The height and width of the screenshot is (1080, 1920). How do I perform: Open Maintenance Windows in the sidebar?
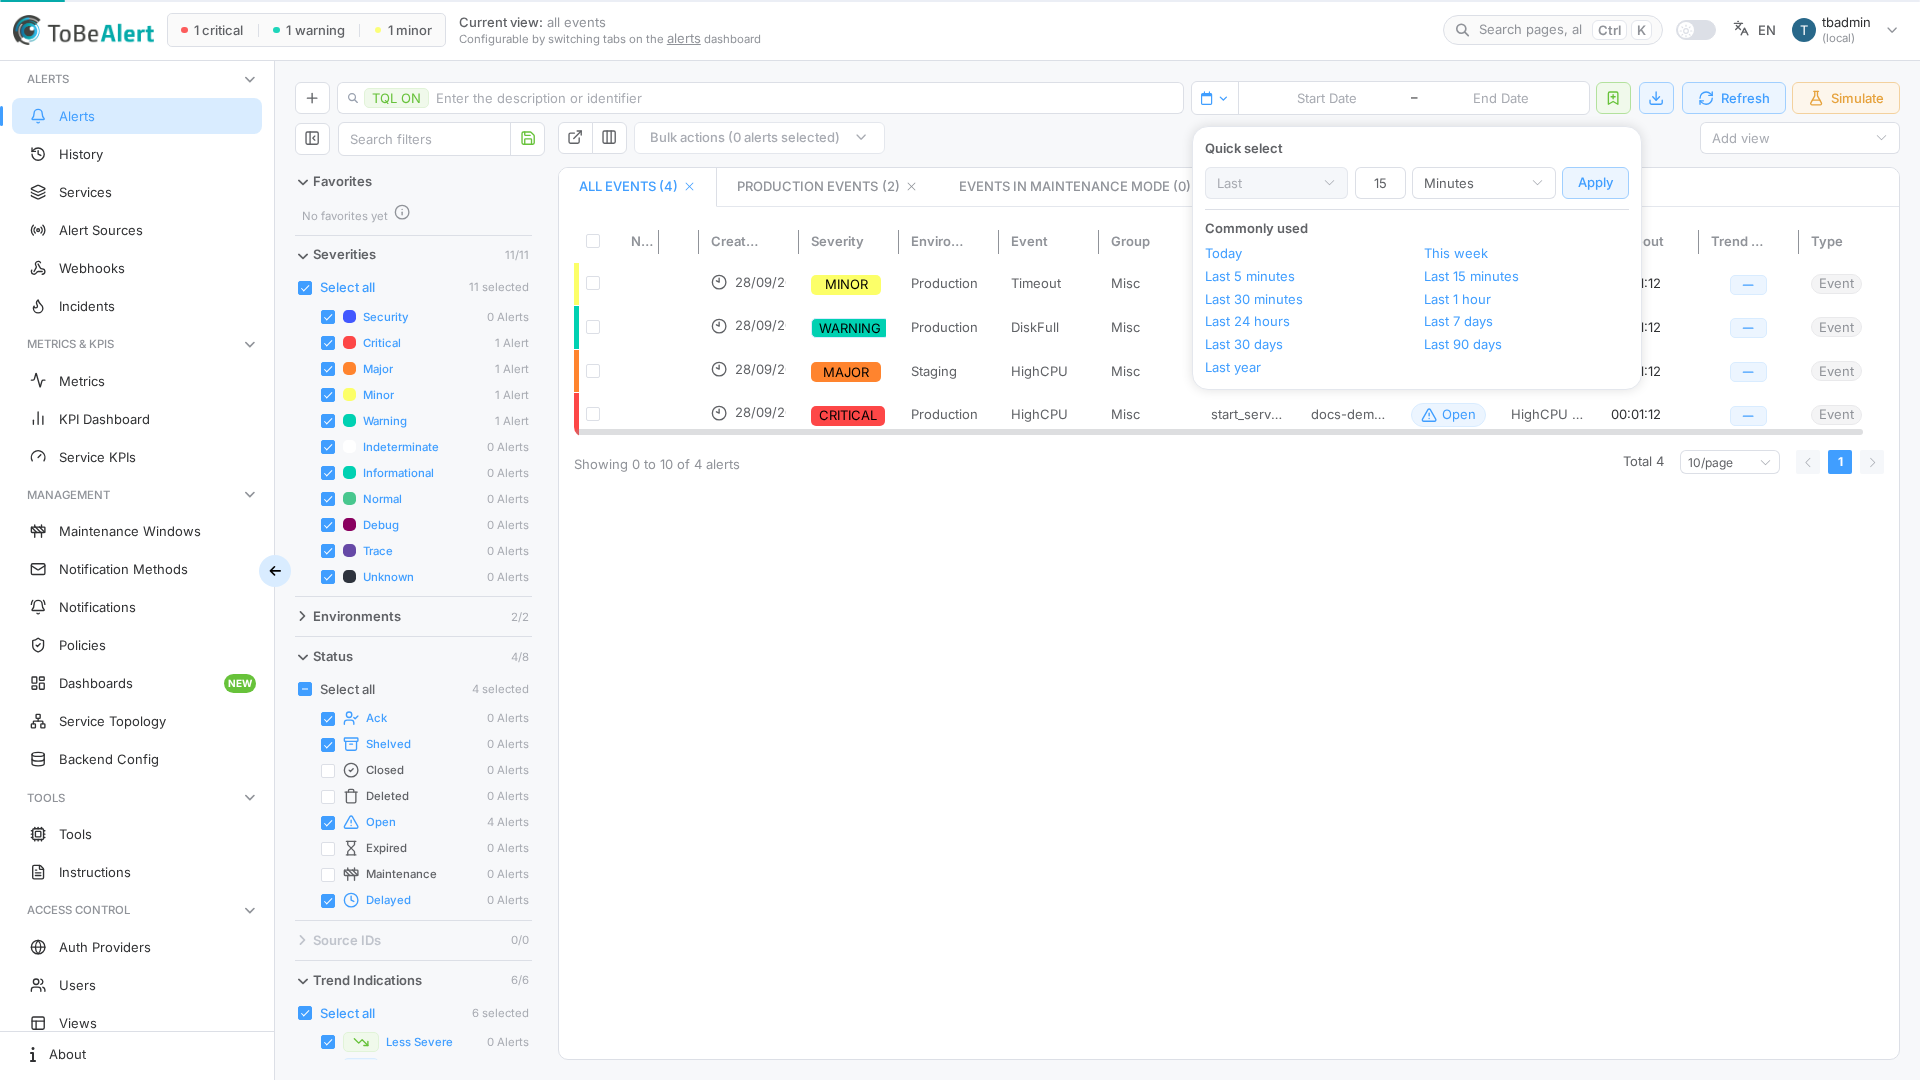tap(137, 531)
